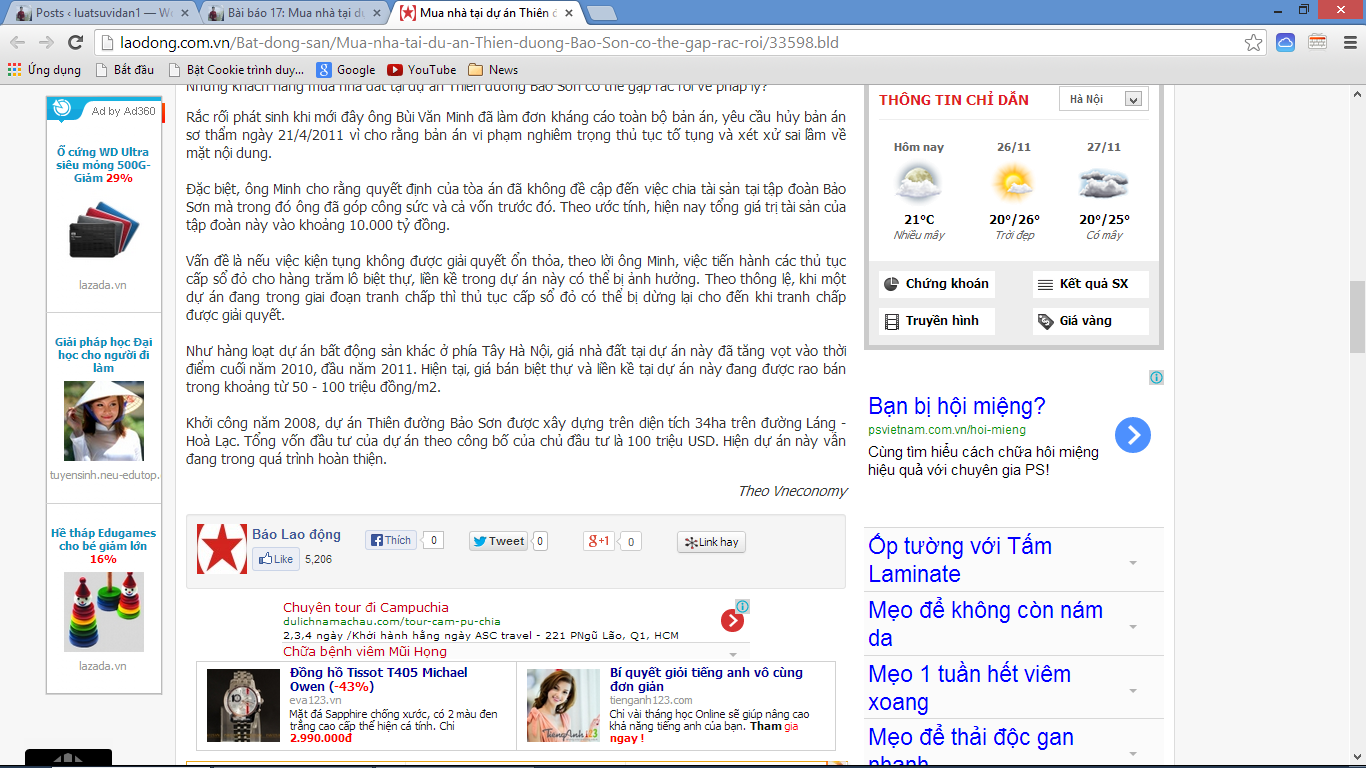This screenshot has height=768, width=1366.
Task: Reload the page with the refresh icon
Action: [x=75, y=42]
